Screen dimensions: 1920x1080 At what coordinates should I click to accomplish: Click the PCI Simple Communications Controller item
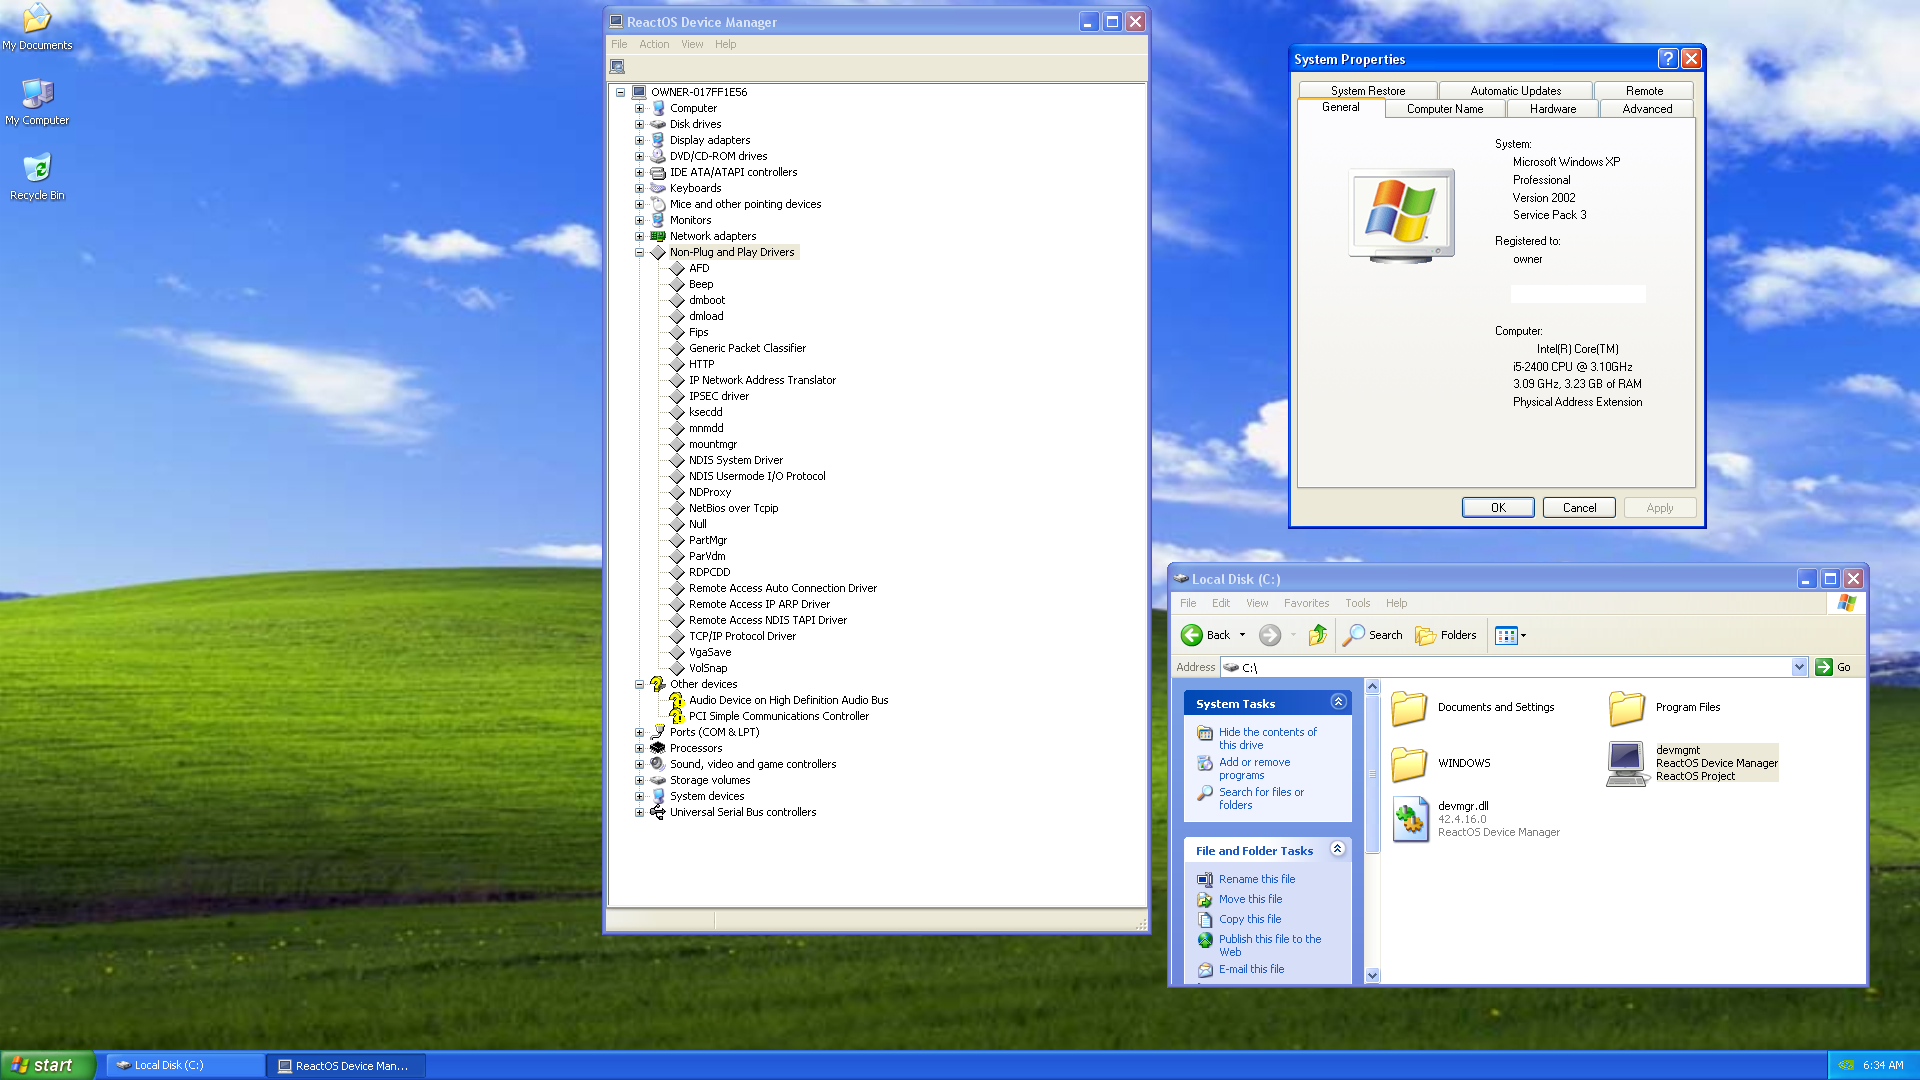pos(778,716)
